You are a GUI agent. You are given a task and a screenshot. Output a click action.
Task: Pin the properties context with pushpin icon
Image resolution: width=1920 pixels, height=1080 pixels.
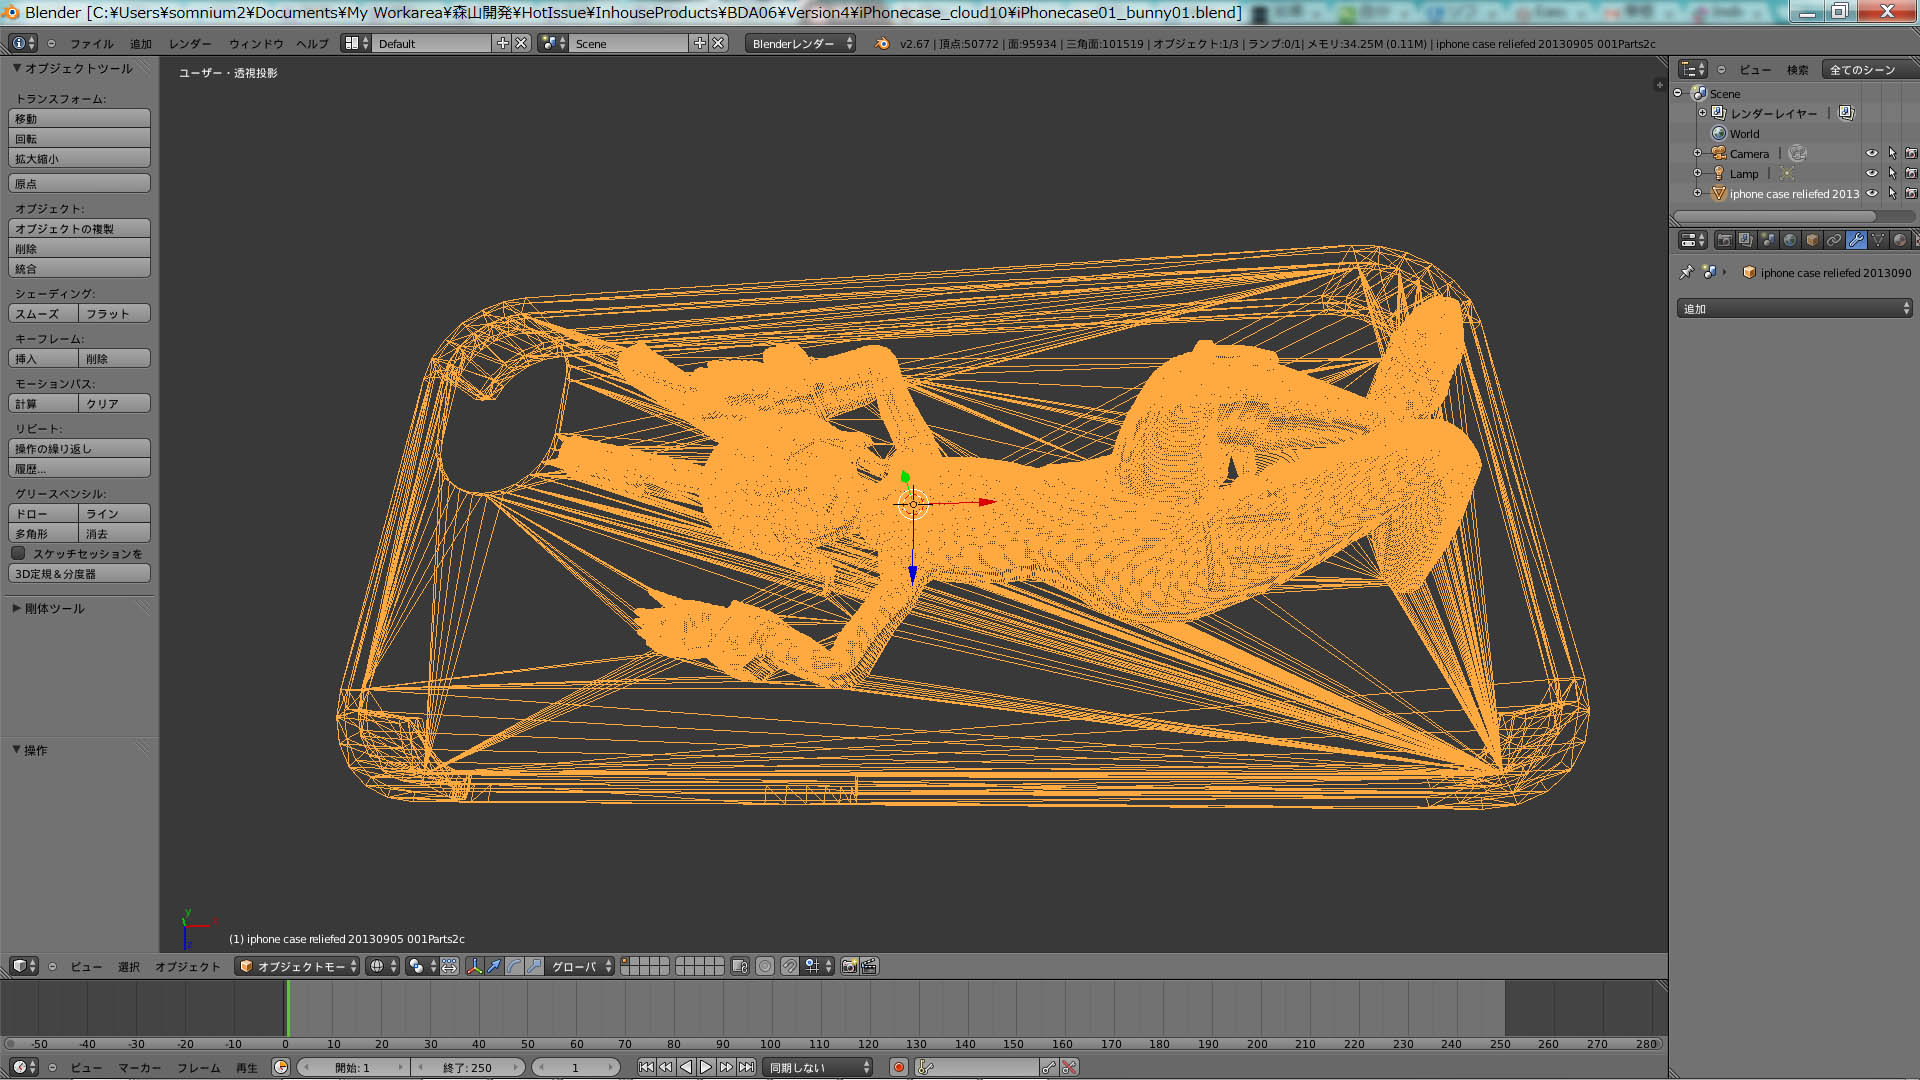pyautogui.click(x=1687, y=272)
